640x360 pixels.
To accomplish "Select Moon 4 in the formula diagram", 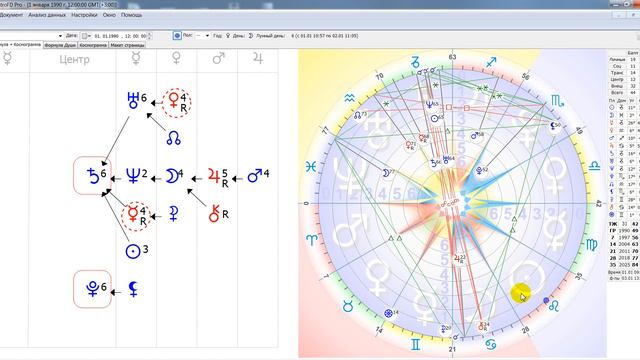I will 174,176.
